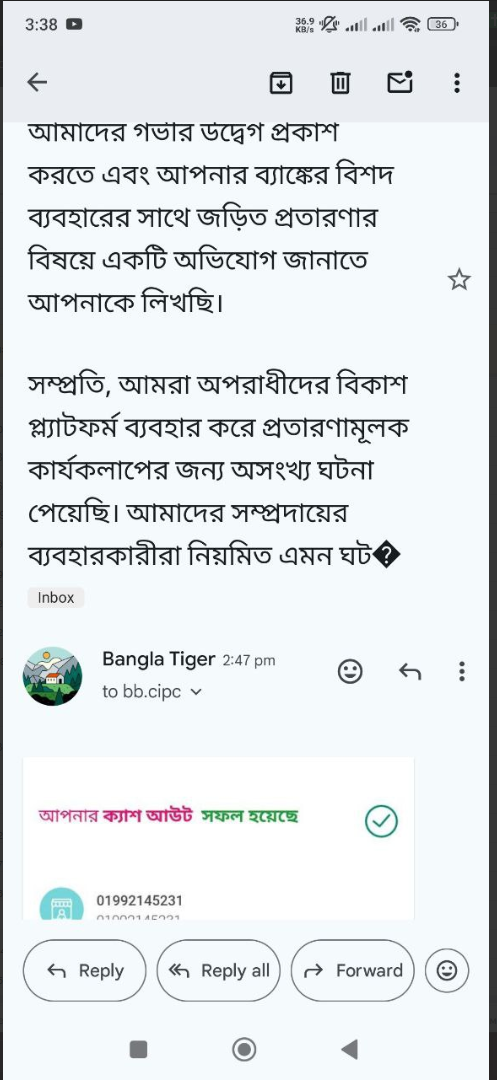Image resolution: width=497 pixels, height=1080 pixels.
Task: Open the cash out attachment image
Action: tap(219, 838)
